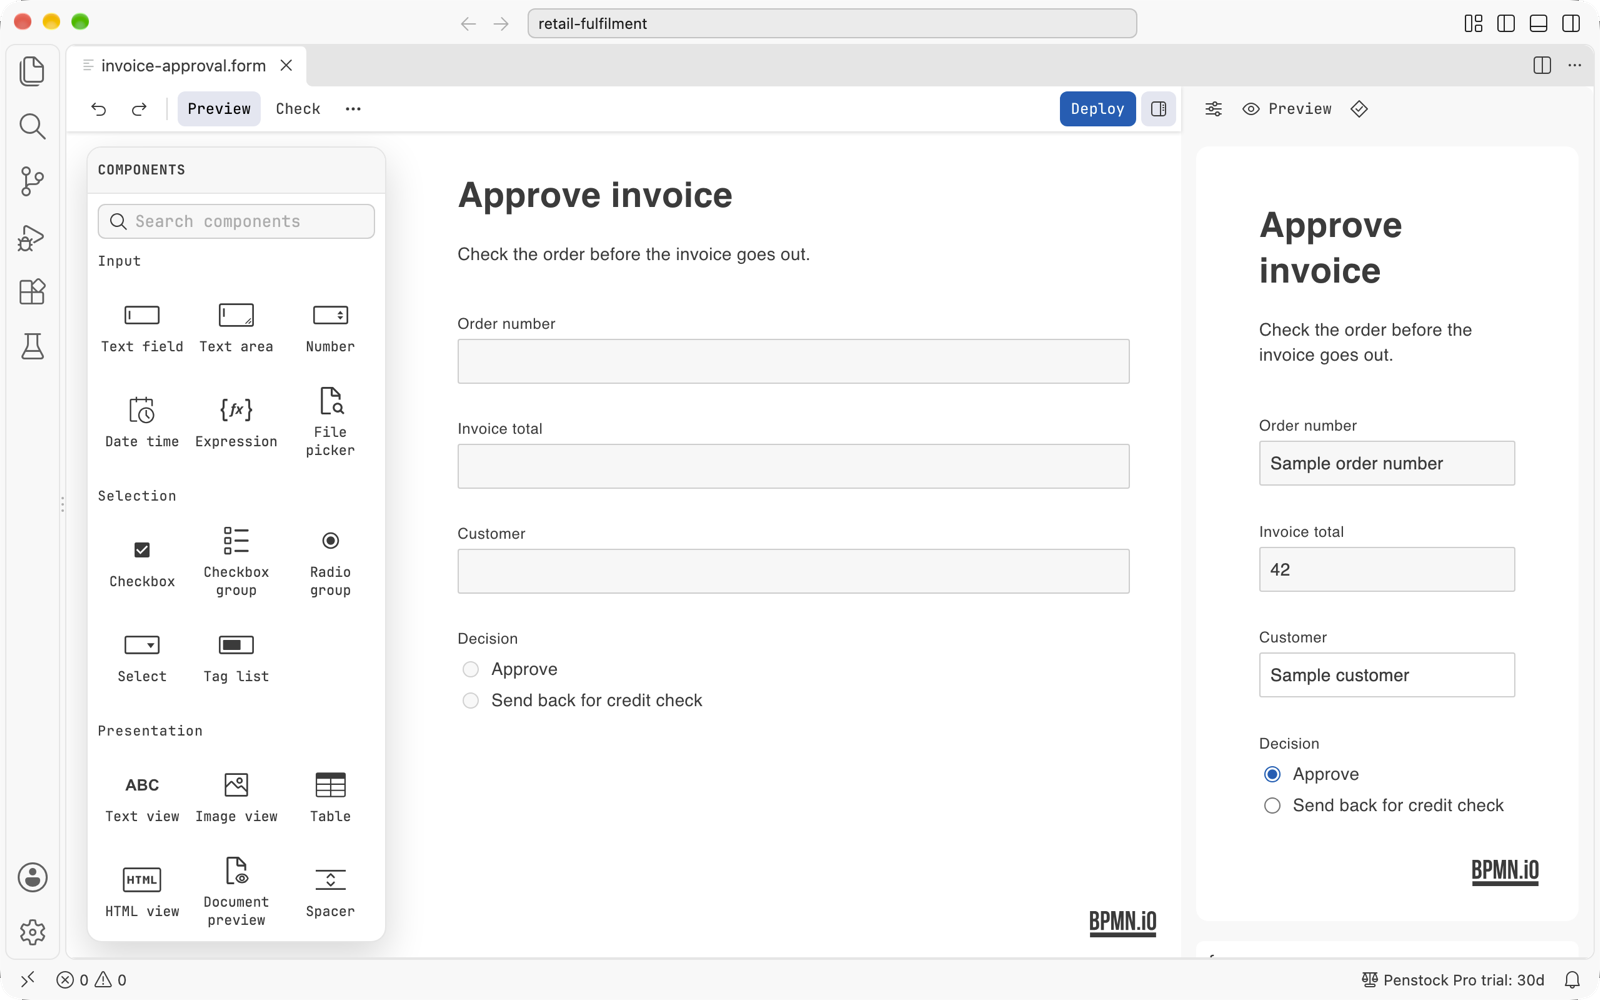Pick the Table component
This screenshot has width=1600, height=1000.
pyautogui.click(x=330, y=798)
